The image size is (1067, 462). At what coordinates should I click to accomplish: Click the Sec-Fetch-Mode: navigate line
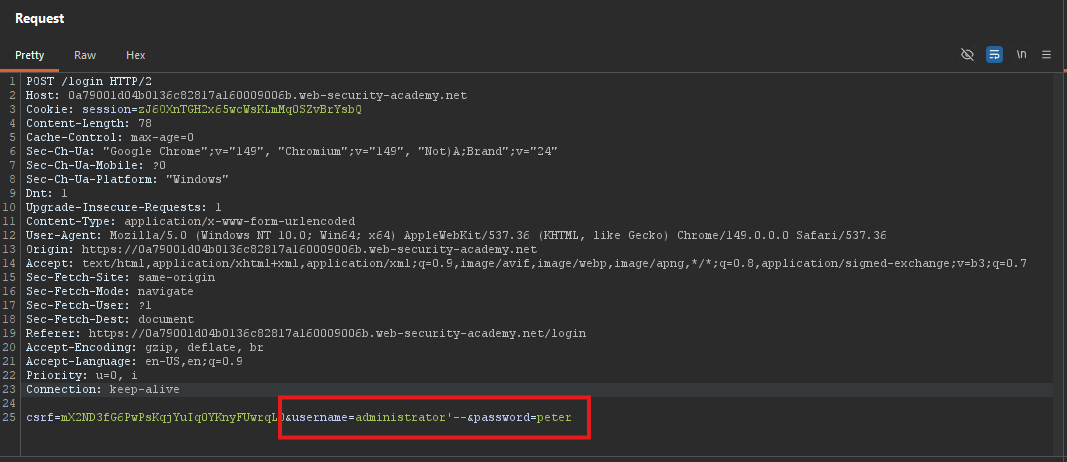point(110,291)
